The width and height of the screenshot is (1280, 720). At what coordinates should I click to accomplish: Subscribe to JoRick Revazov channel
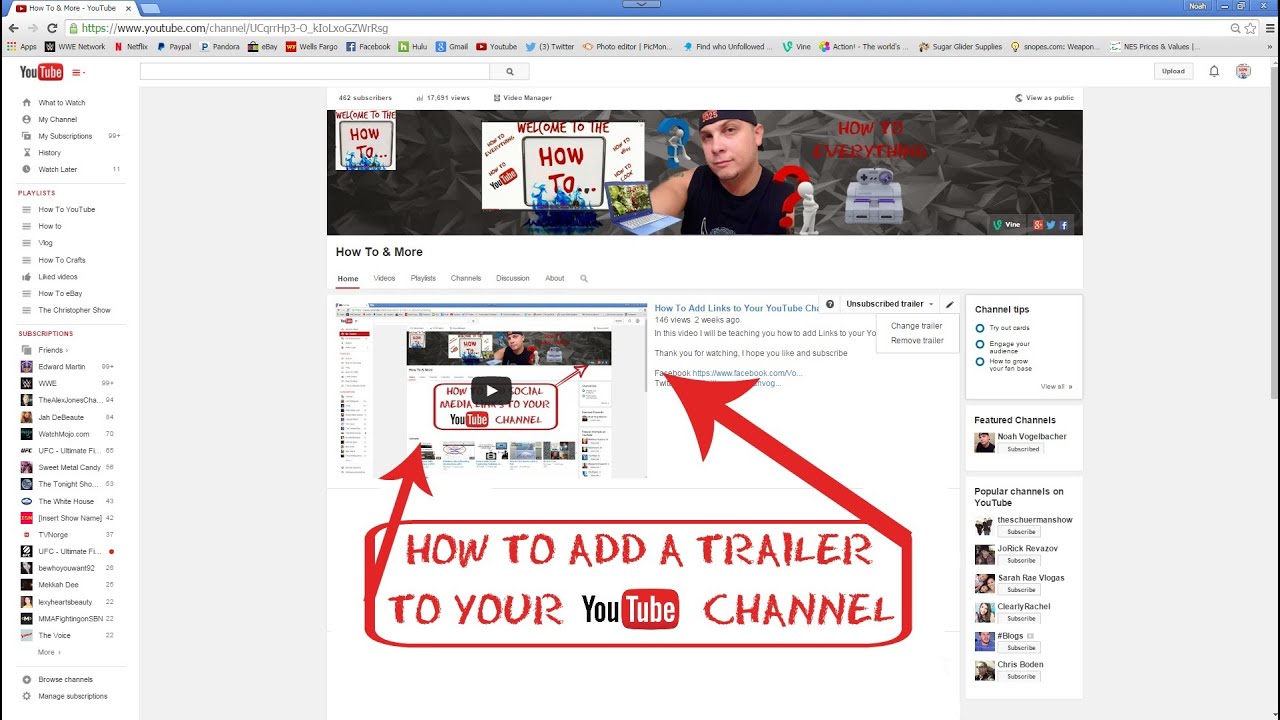click(1019, 561)
